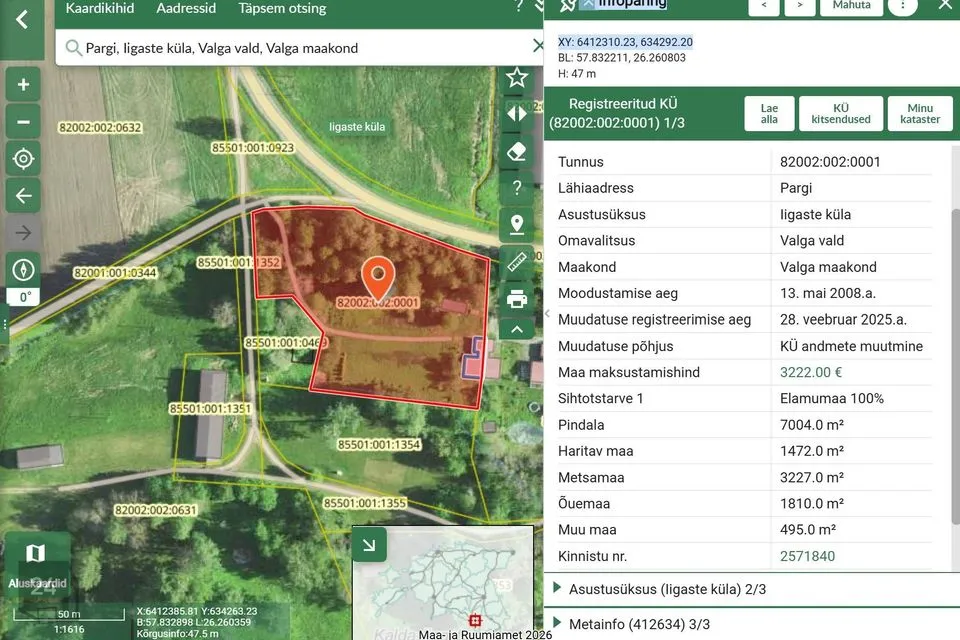Screen dimensions: 960x640
Task: Go back to previous map view arrow
Action: click(23, 196)
